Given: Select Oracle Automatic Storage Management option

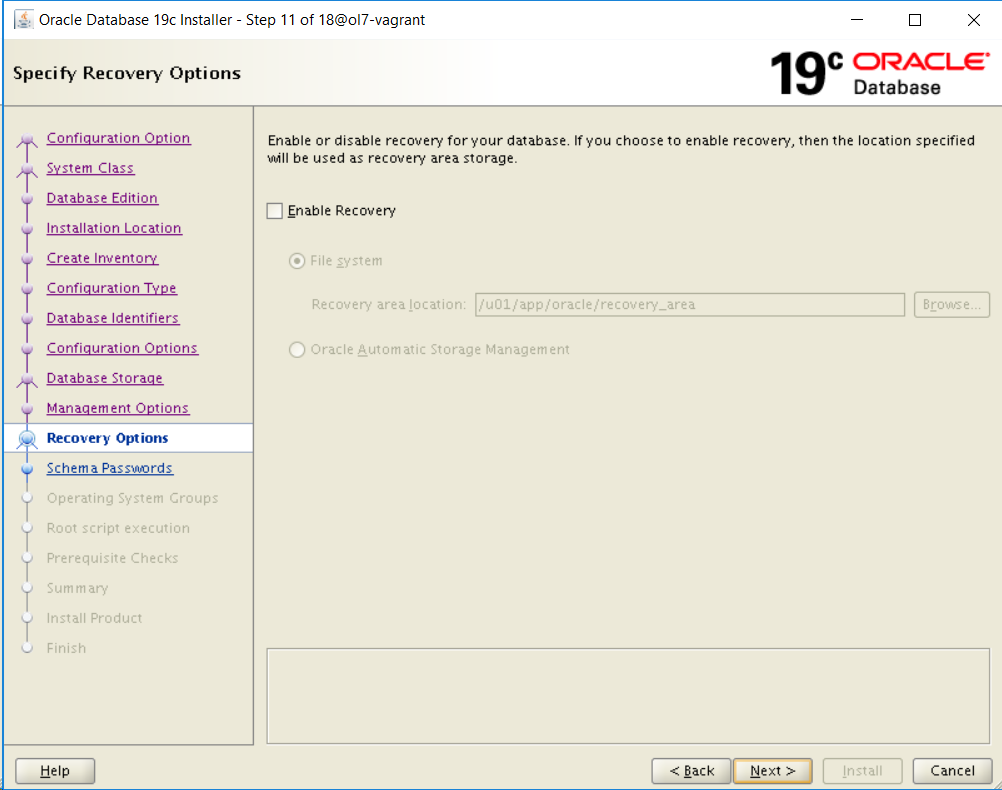Looking at the screenshot, I should pos(297,350).
